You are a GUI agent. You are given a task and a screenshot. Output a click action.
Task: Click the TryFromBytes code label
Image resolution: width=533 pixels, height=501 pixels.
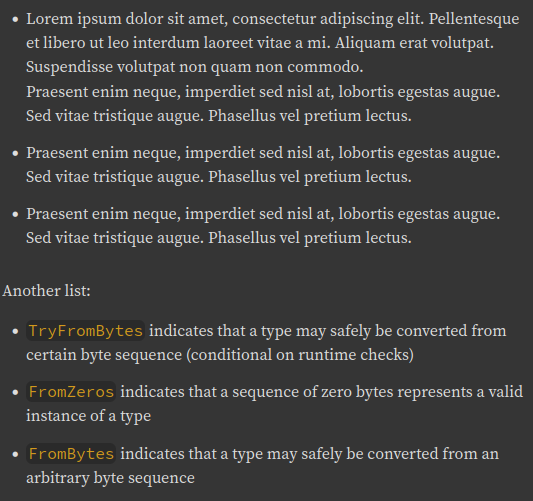tap(85, 331)
